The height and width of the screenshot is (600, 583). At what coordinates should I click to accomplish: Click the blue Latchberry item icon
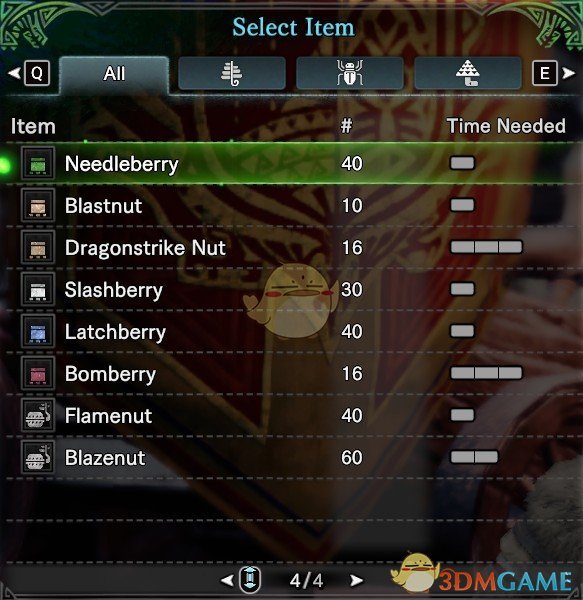click(x=38, y=331)
